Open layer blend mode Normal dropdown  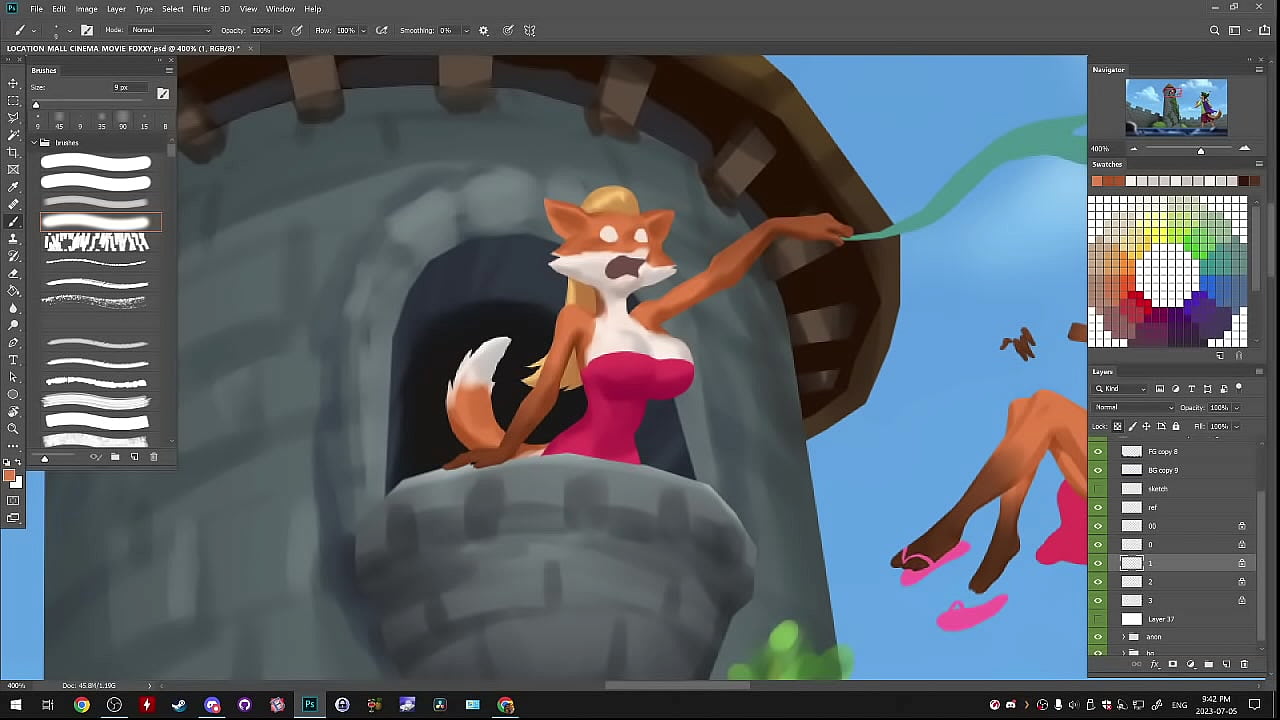[x=1134, y=407]
